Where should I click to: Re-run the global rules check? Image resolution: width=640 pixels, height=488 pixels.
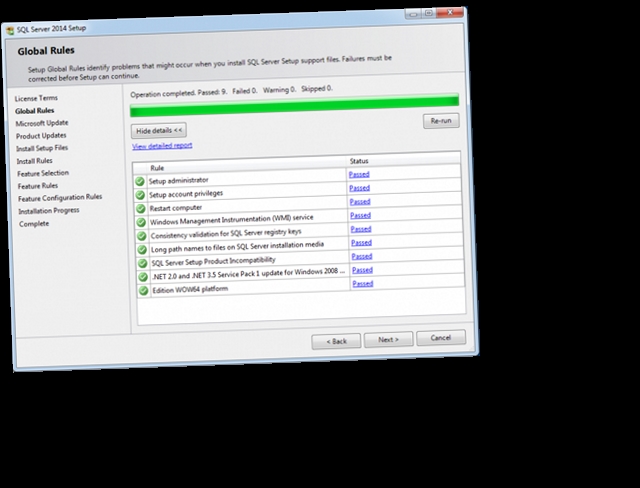point(441,121)
